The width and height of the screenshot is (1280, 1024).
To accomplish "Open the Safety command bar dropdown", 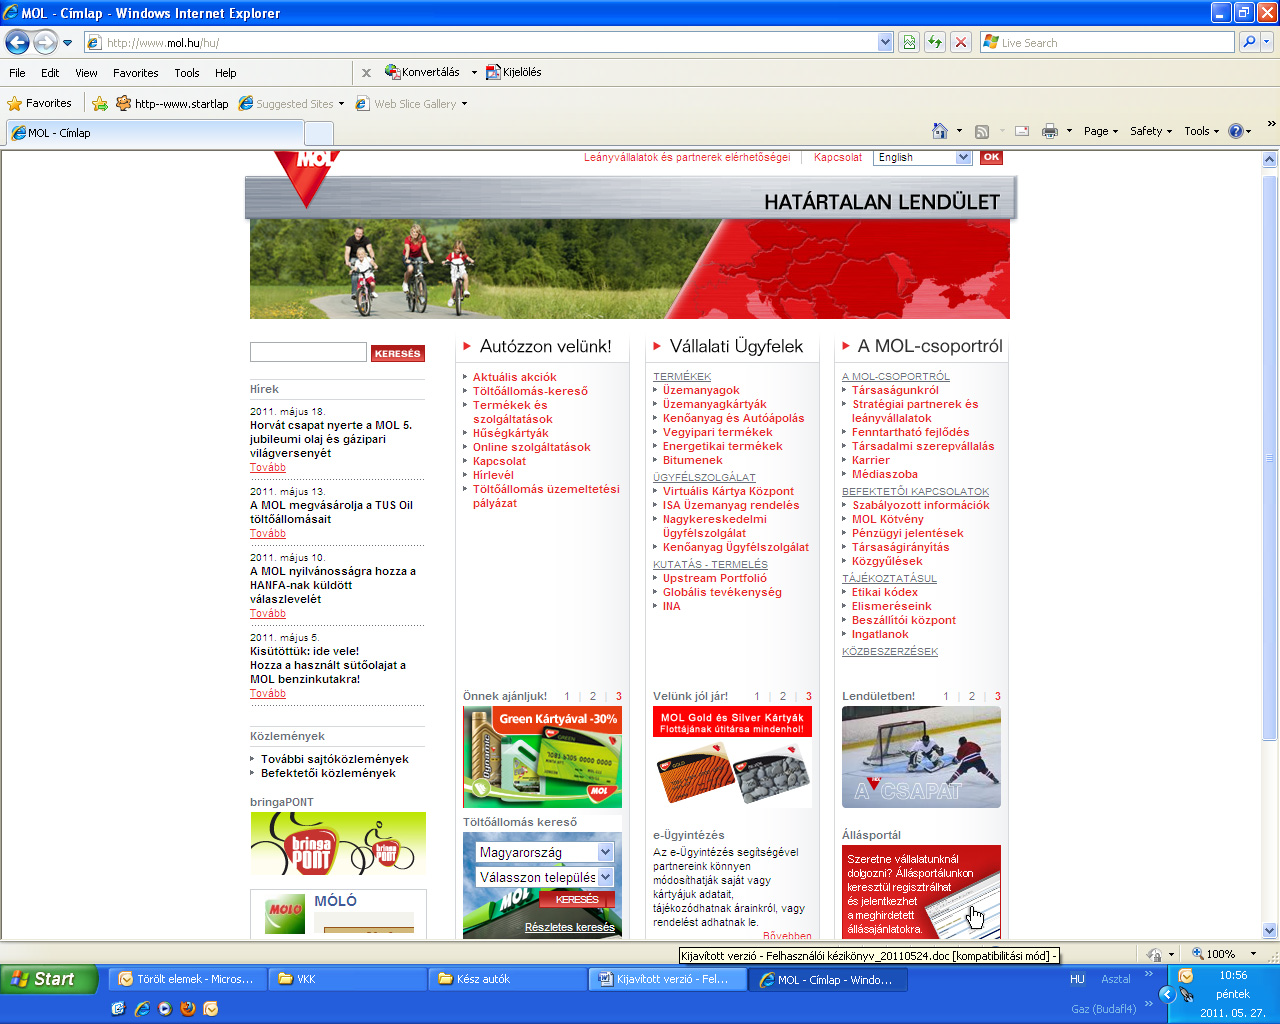I will (x=1151, y=131).
